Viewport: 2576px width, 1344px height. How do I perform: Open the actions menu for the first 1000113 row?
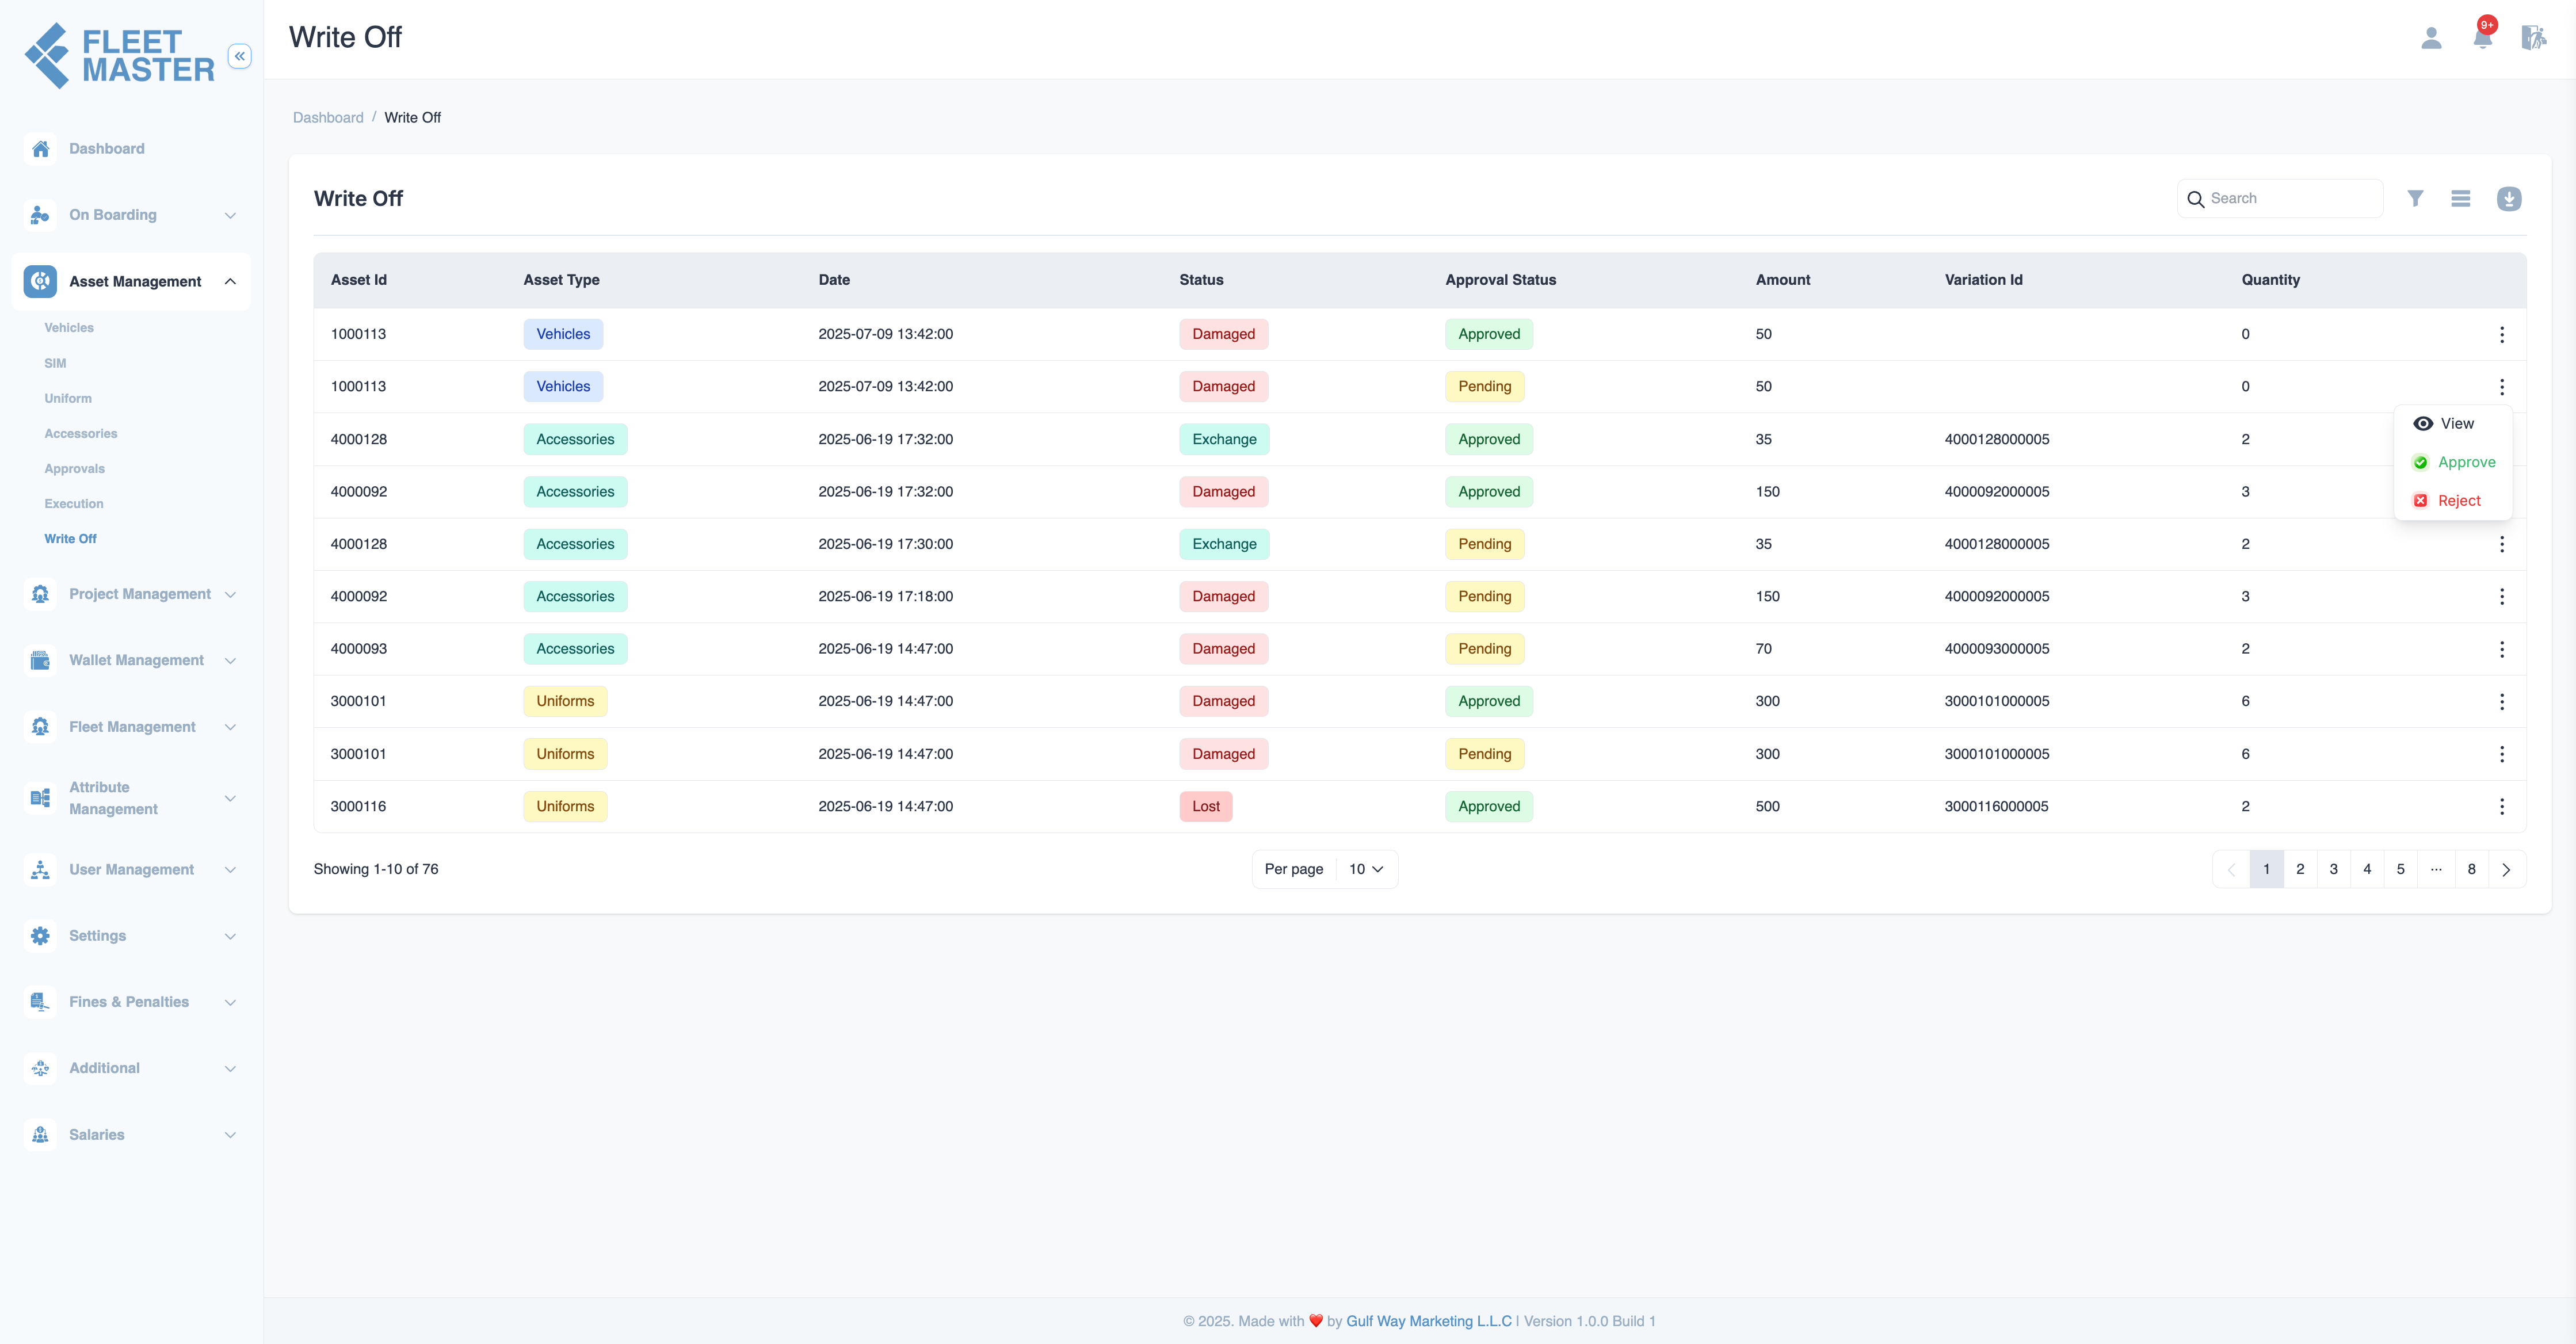[x=2502, y=334]
